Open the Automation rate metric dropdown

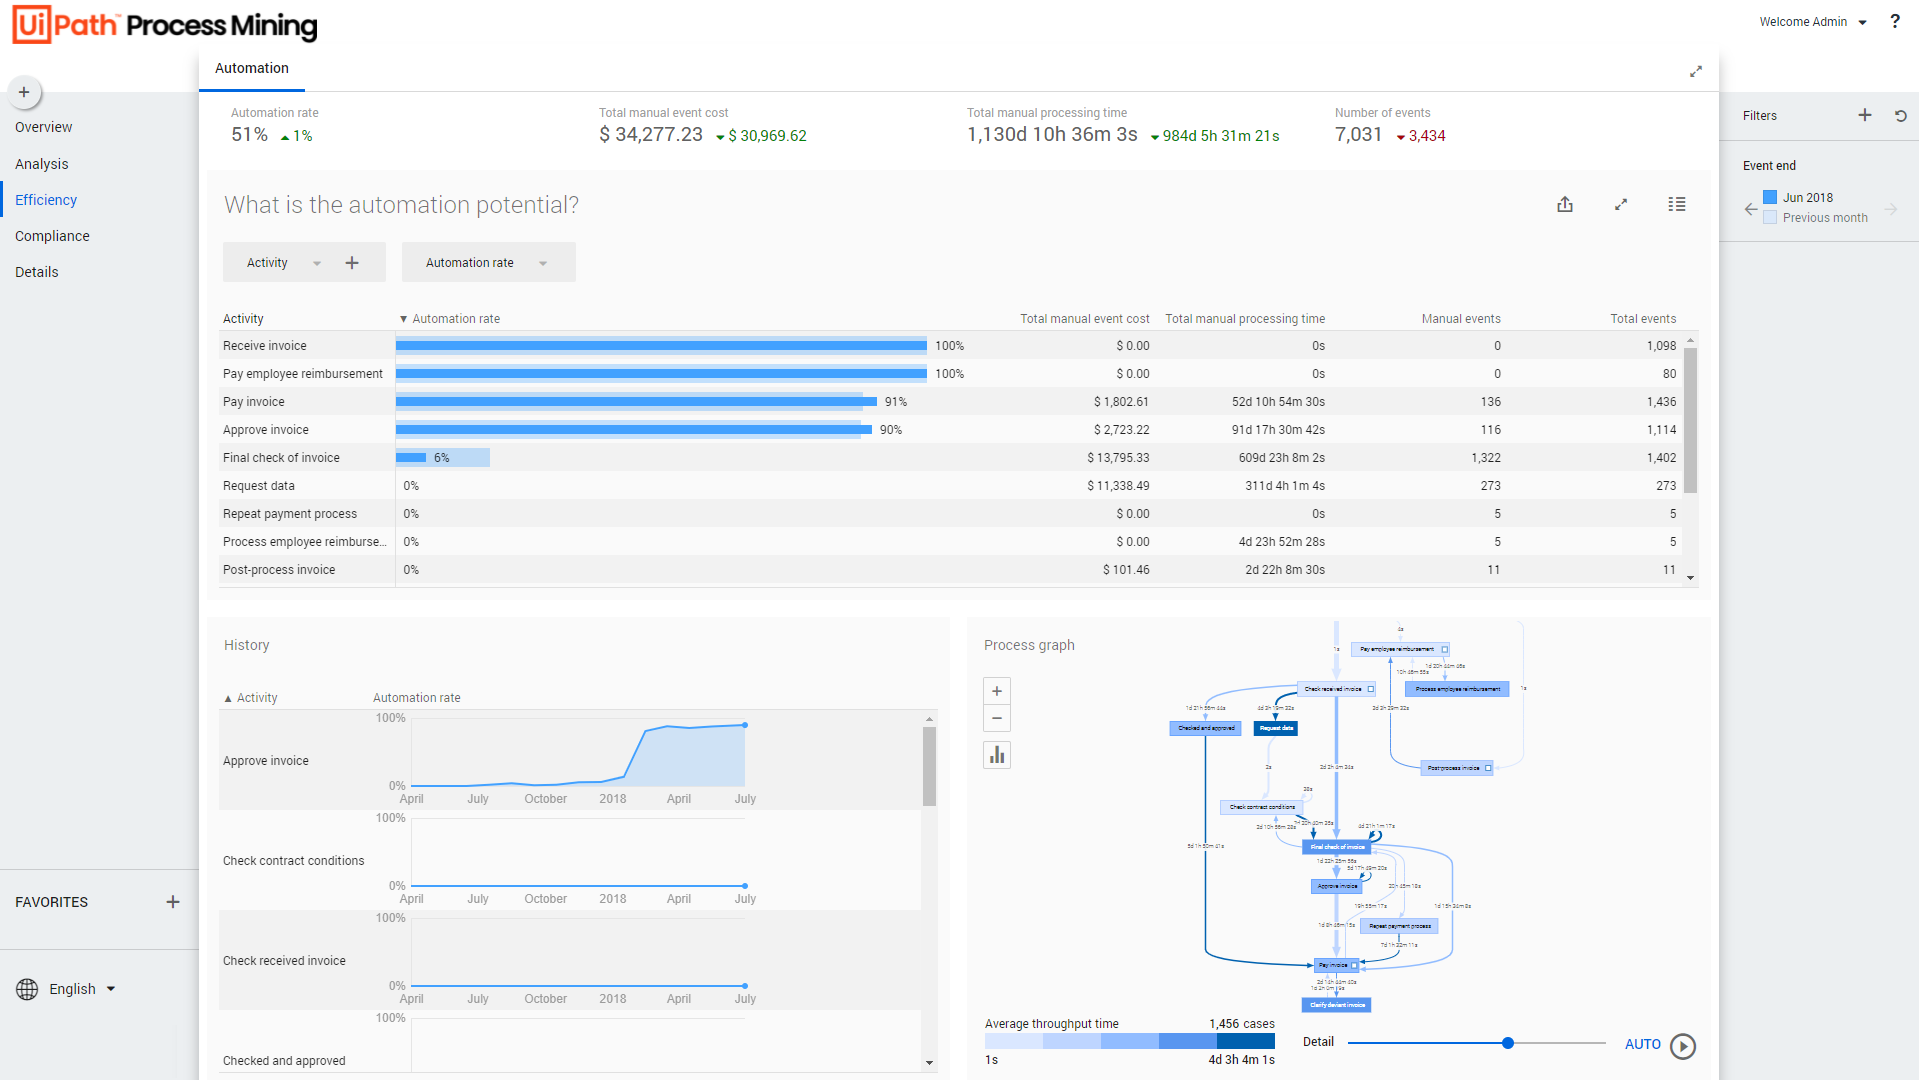click(487, 263)
